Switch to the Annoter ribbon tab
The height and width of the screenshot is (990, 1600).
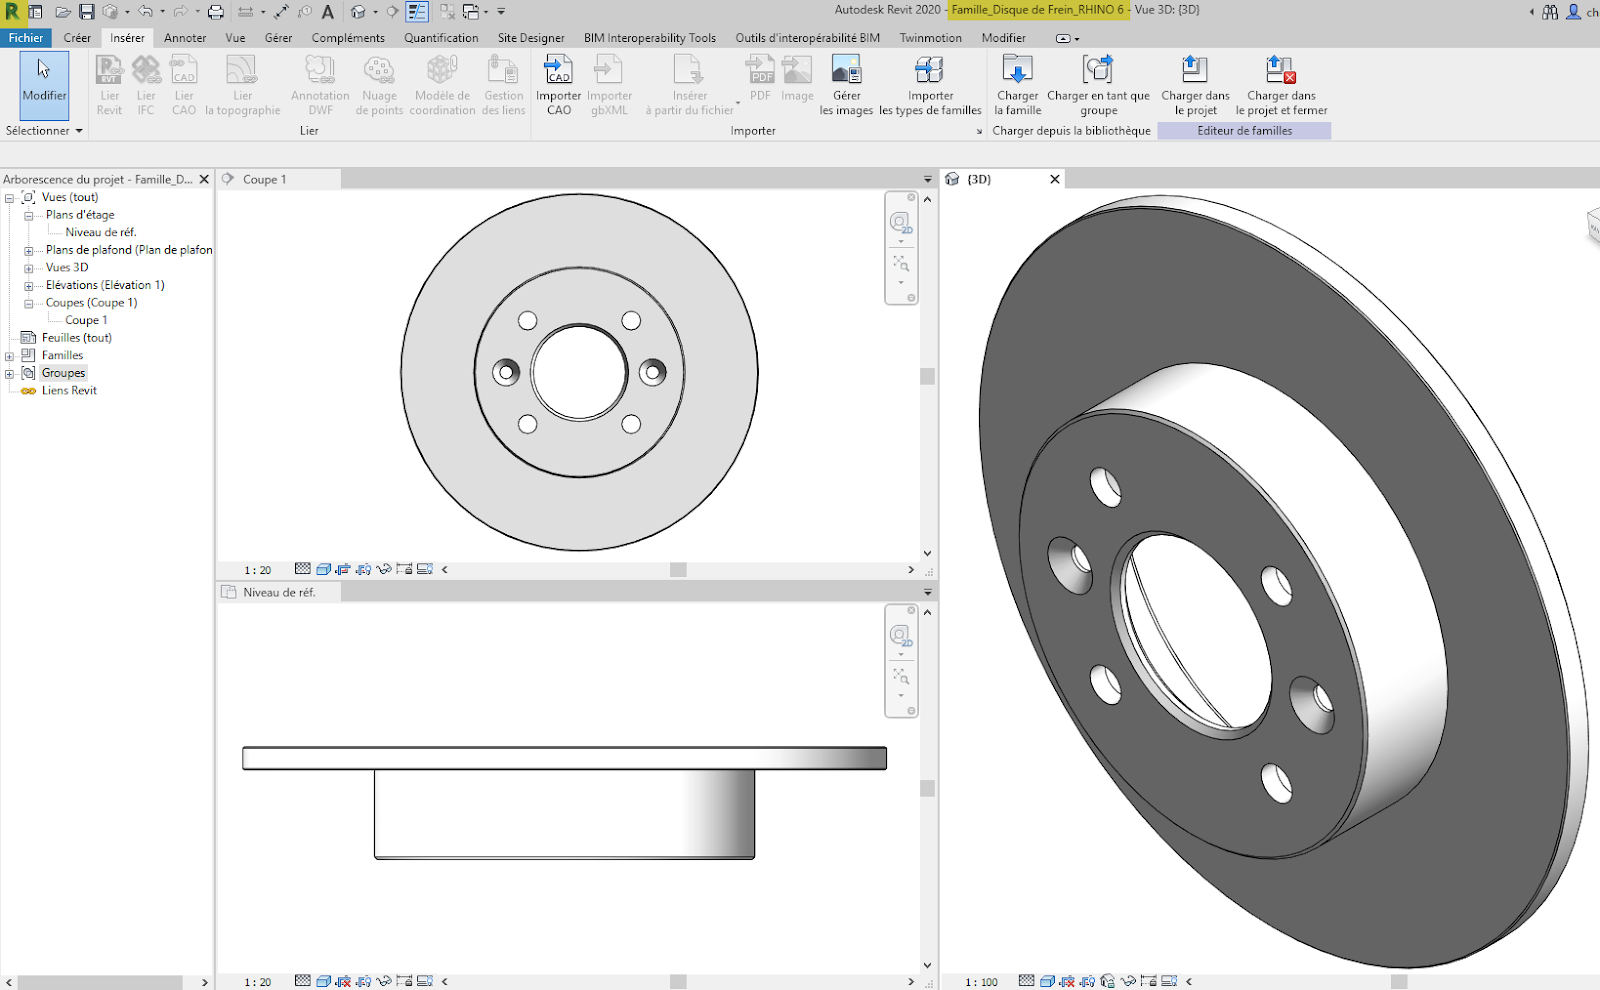coord(184,37)
